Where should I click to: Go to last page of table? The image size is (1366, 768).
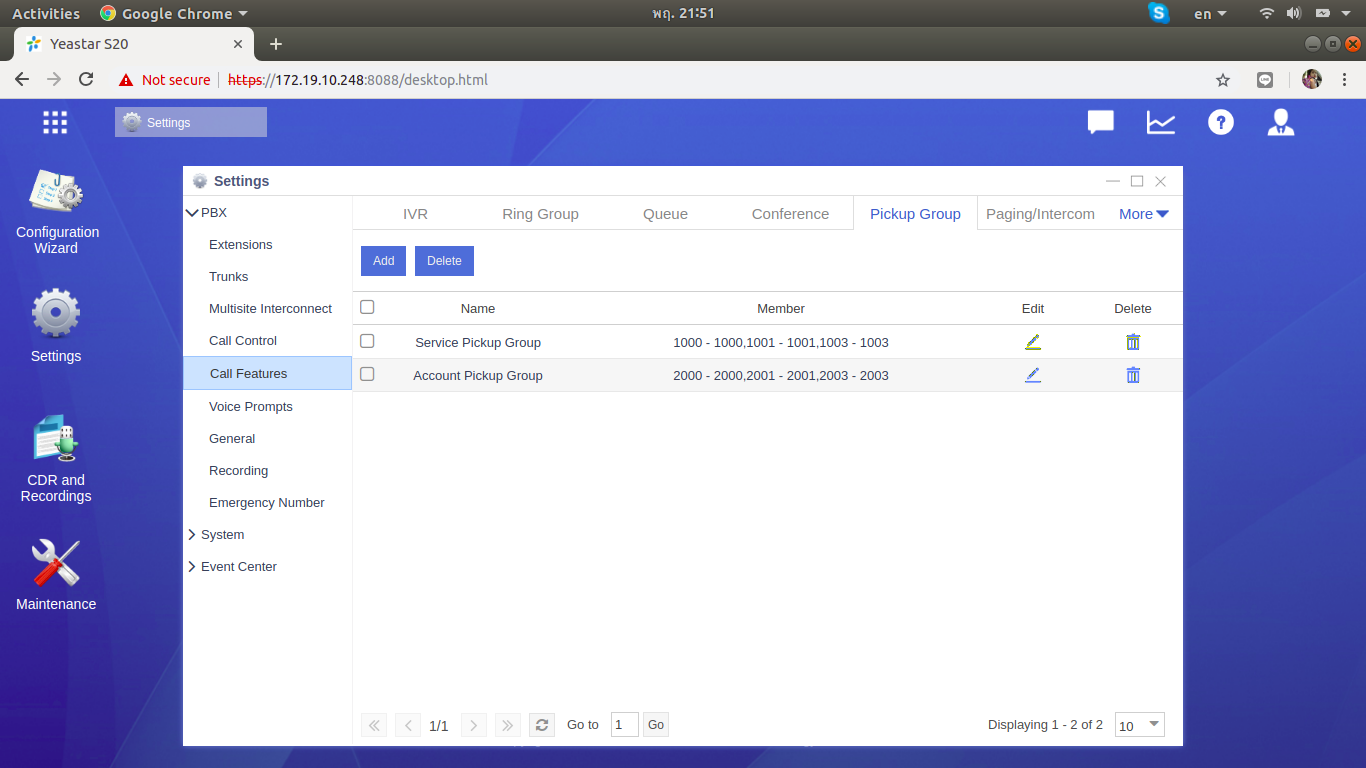coord(508,725)
